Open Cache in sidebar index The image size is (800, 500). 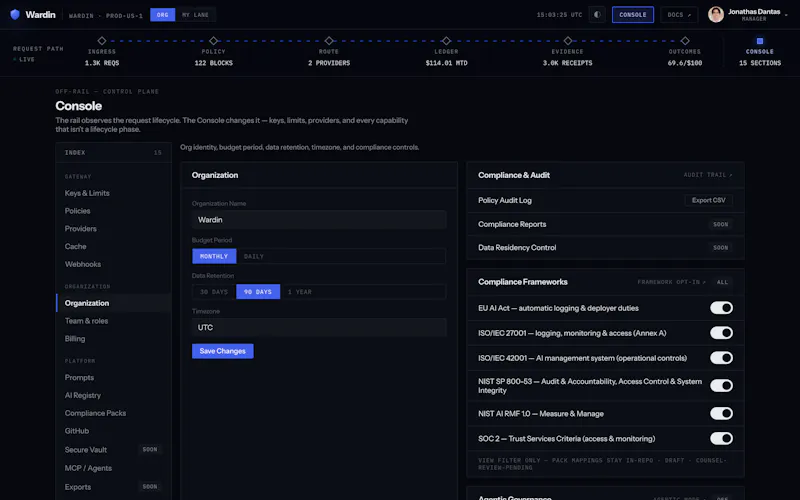(76, 246)
